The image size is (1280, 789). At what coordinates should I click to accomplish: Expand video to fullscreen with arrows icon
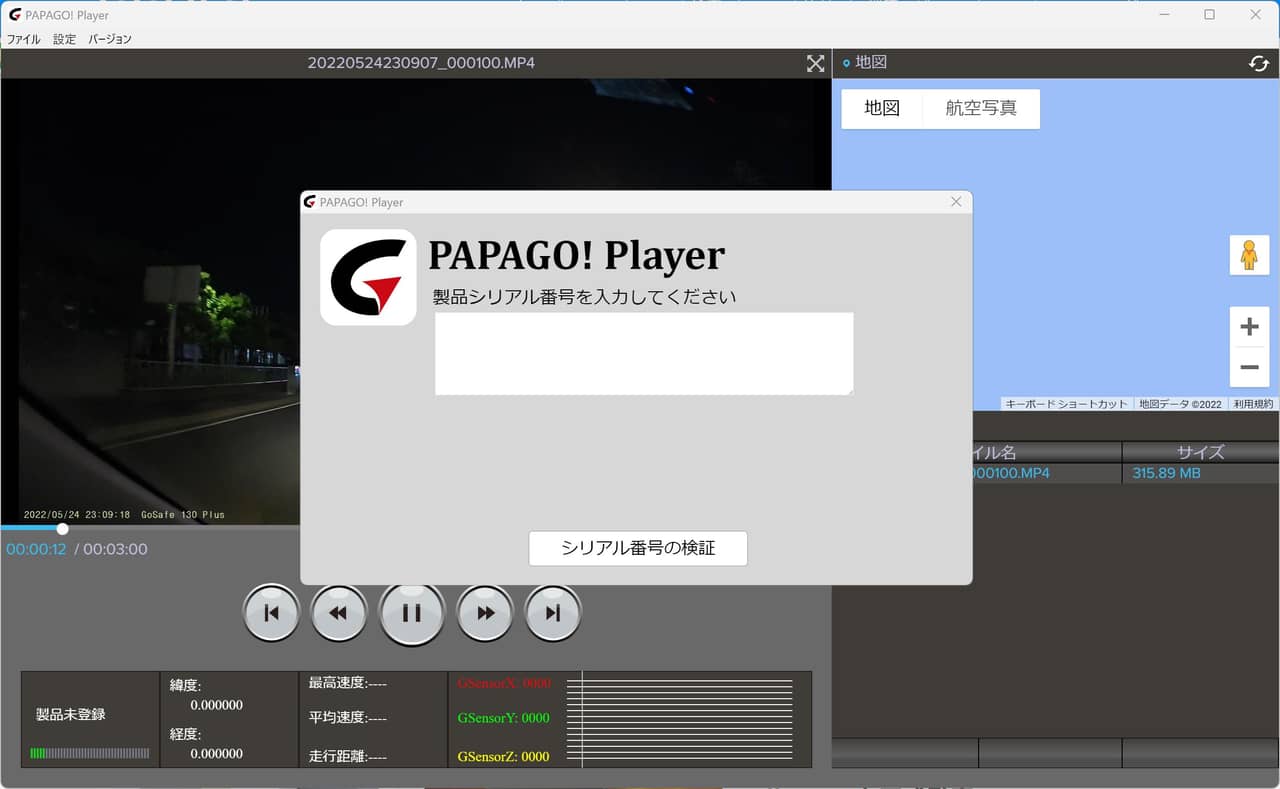816,63
